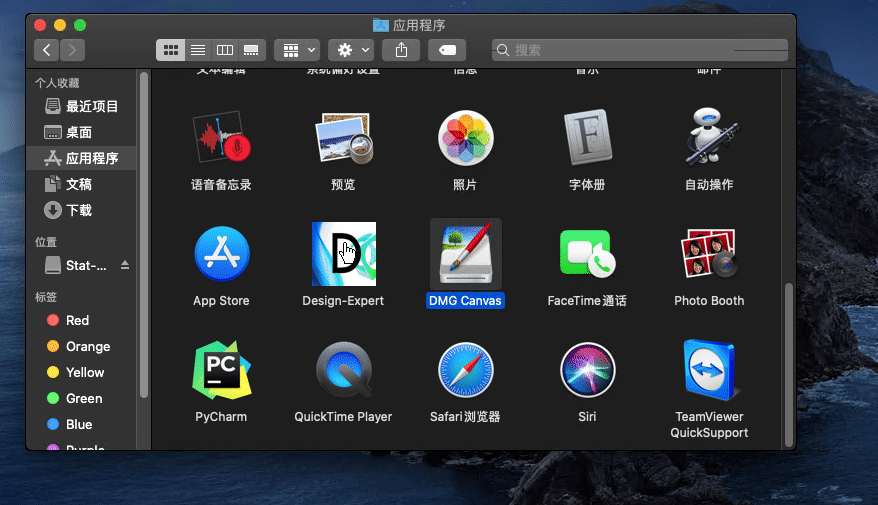
Task: Click the DMG Canvas application icon
Action: pos(466,253)
